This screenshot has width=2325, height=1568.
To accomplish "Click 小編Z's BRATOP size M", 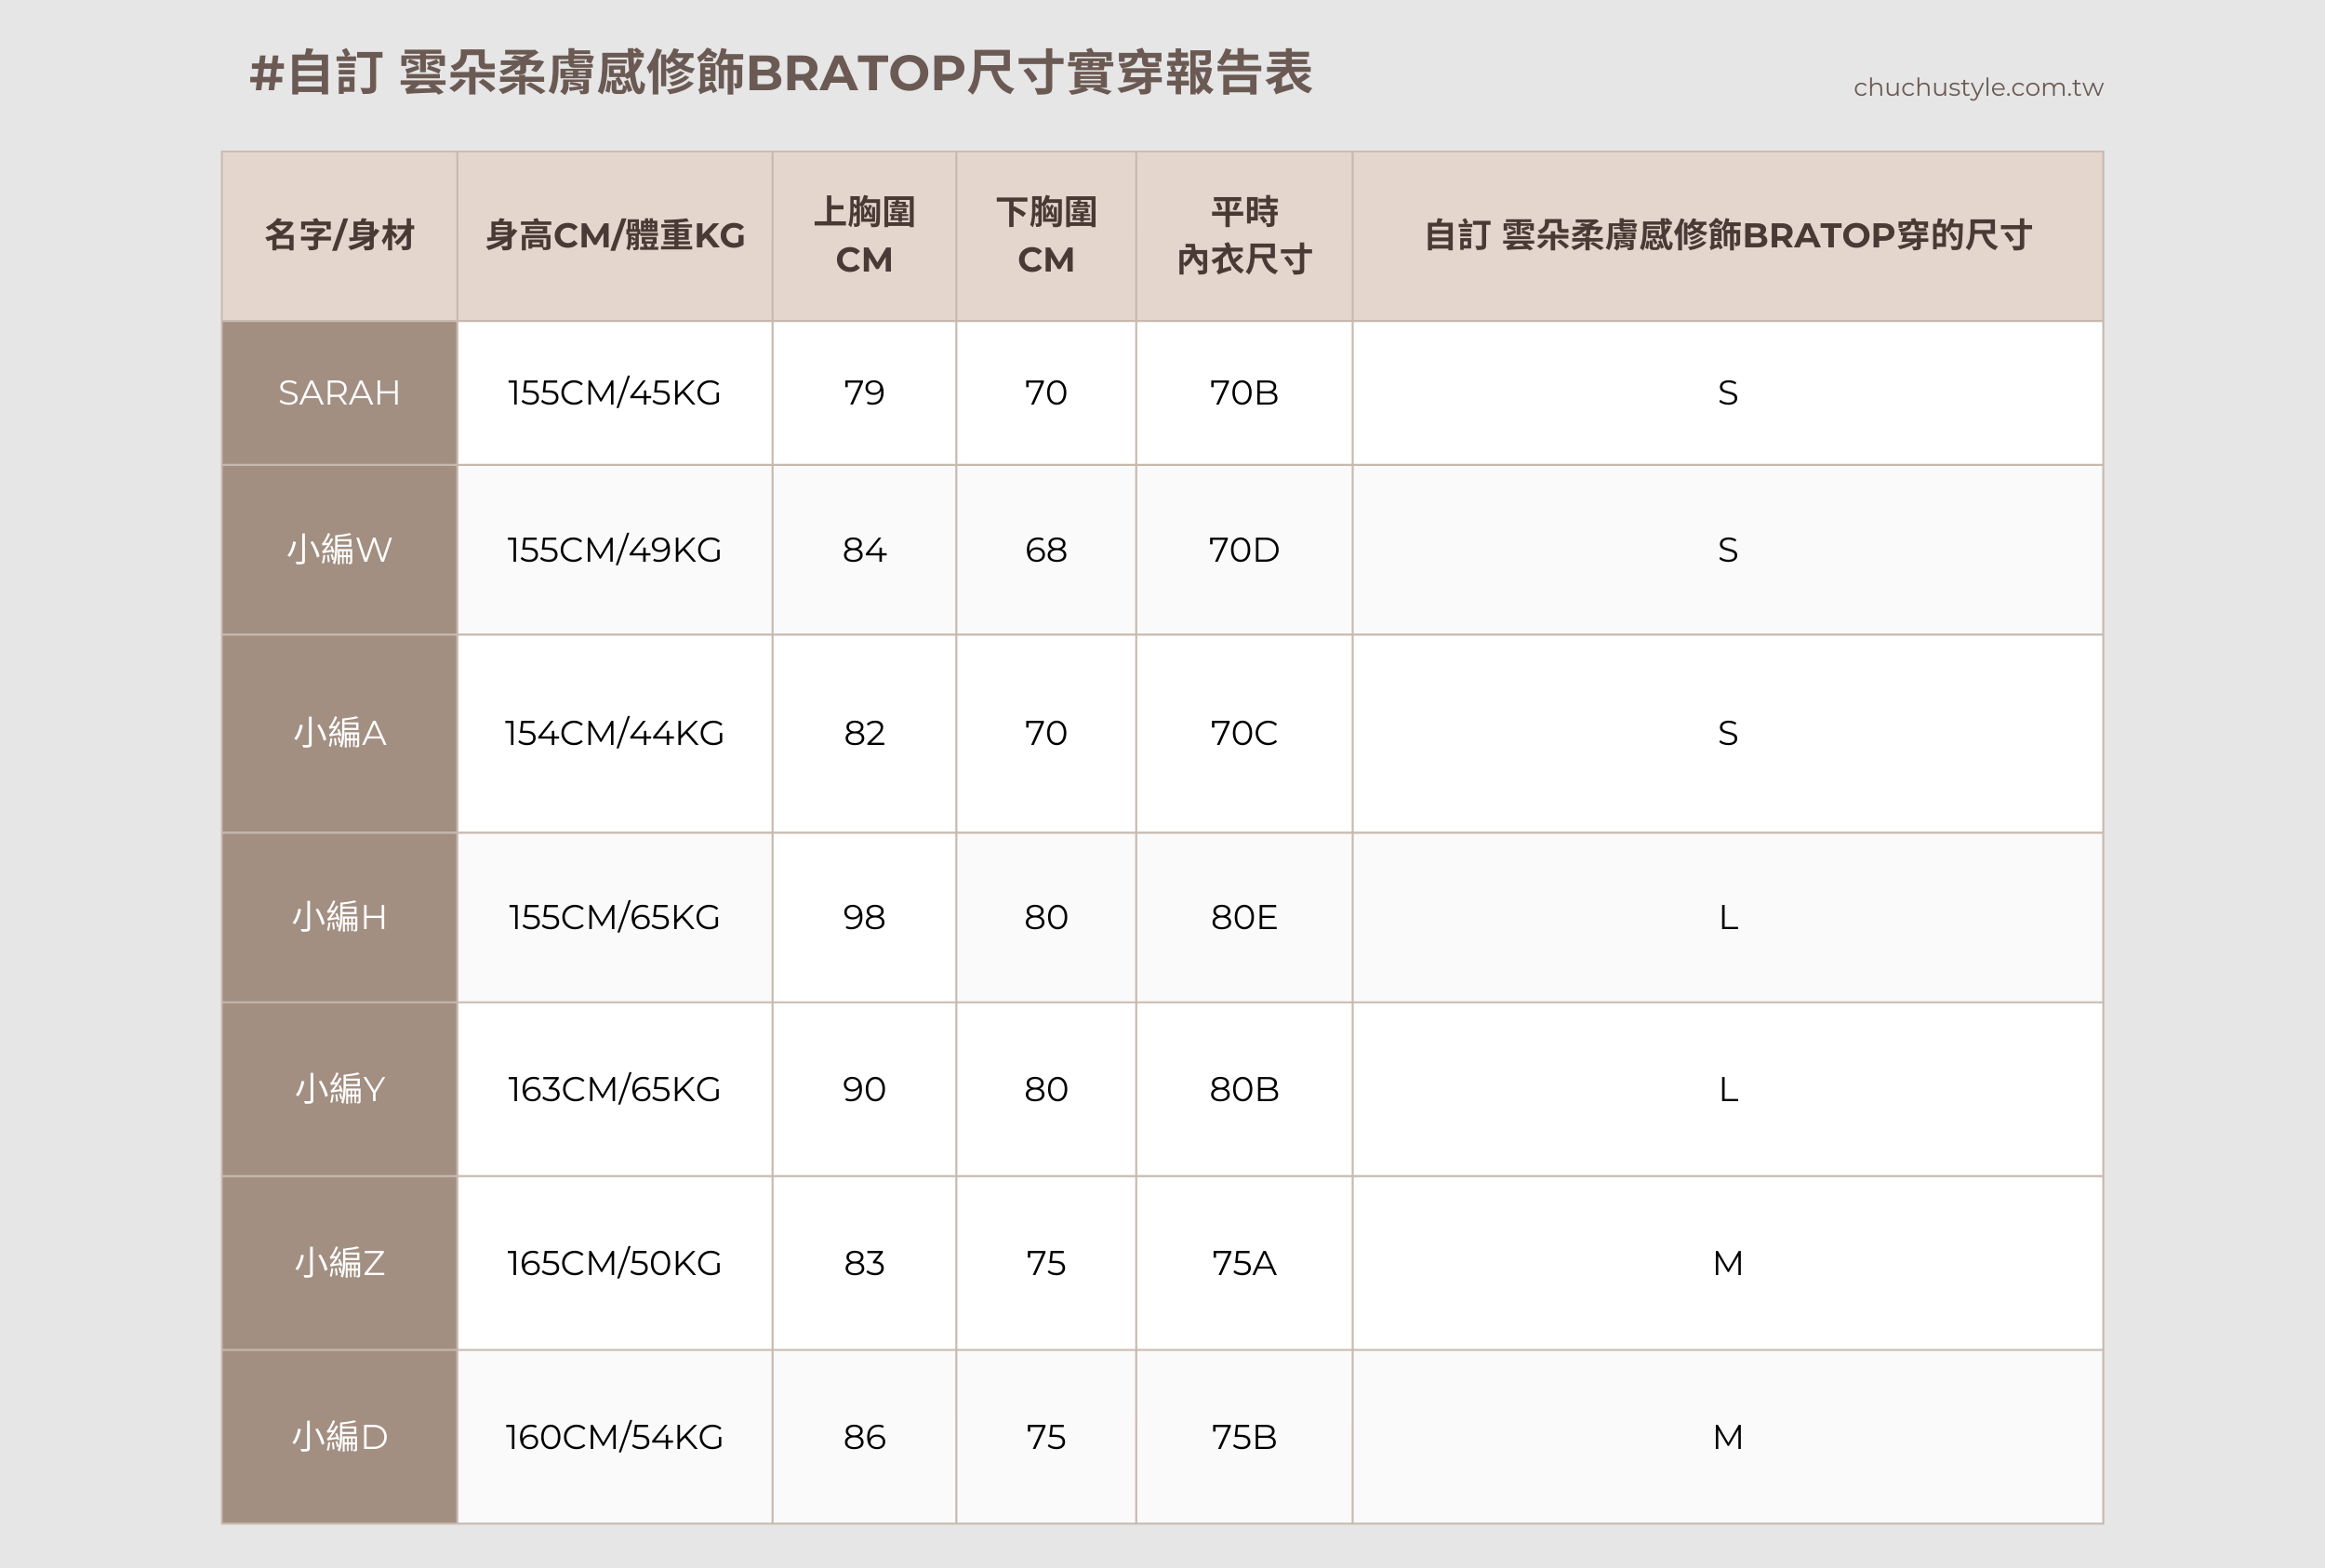I will coord(1728,1263).
